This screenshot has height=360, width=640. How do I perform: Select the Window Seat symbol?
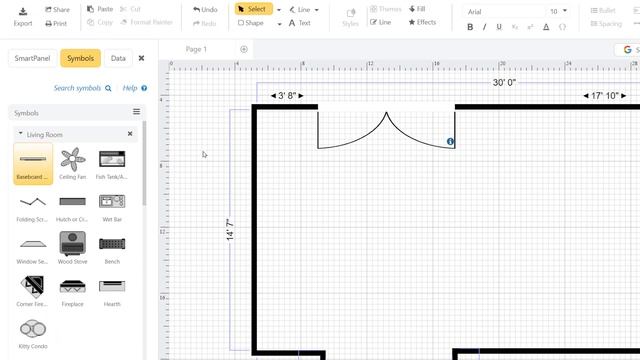[x=32, y=251]
